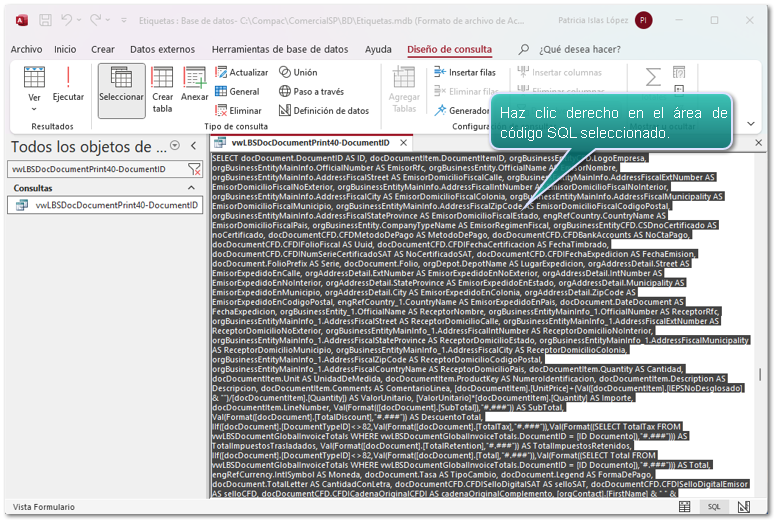Click the parameters icon next to sigma
Screen dimensions: 777x523
[x=679, y=72]
